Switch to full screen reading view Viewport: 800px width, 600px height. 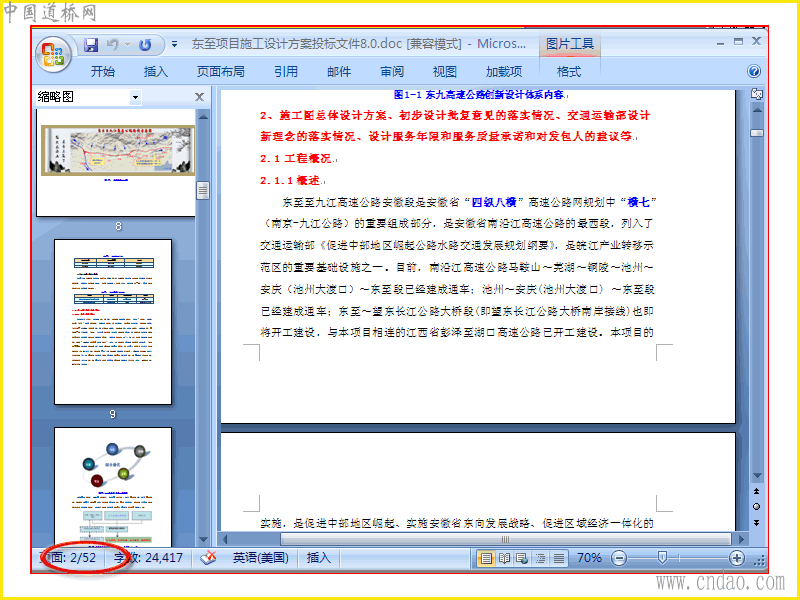[x=504, y=558]
